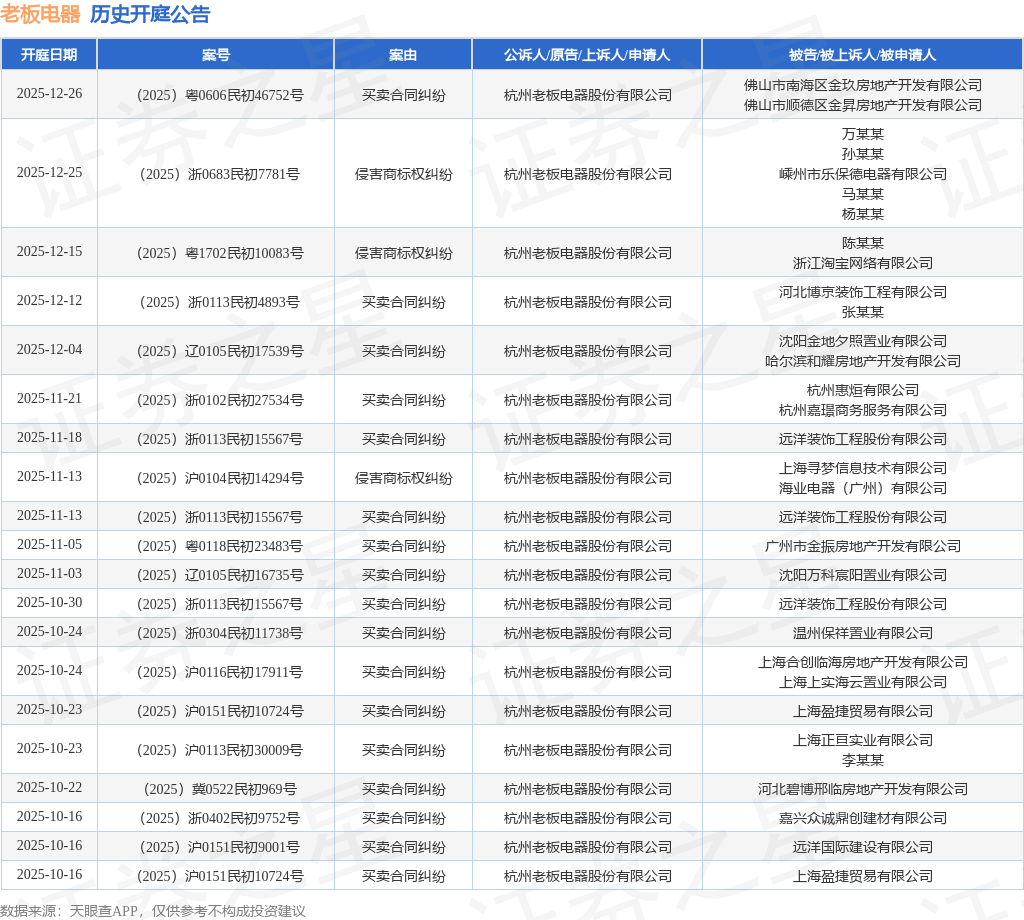The image size is (1024, 920).
Task: Click case number 浙0402民初9752号
Action: click(220, 818)
